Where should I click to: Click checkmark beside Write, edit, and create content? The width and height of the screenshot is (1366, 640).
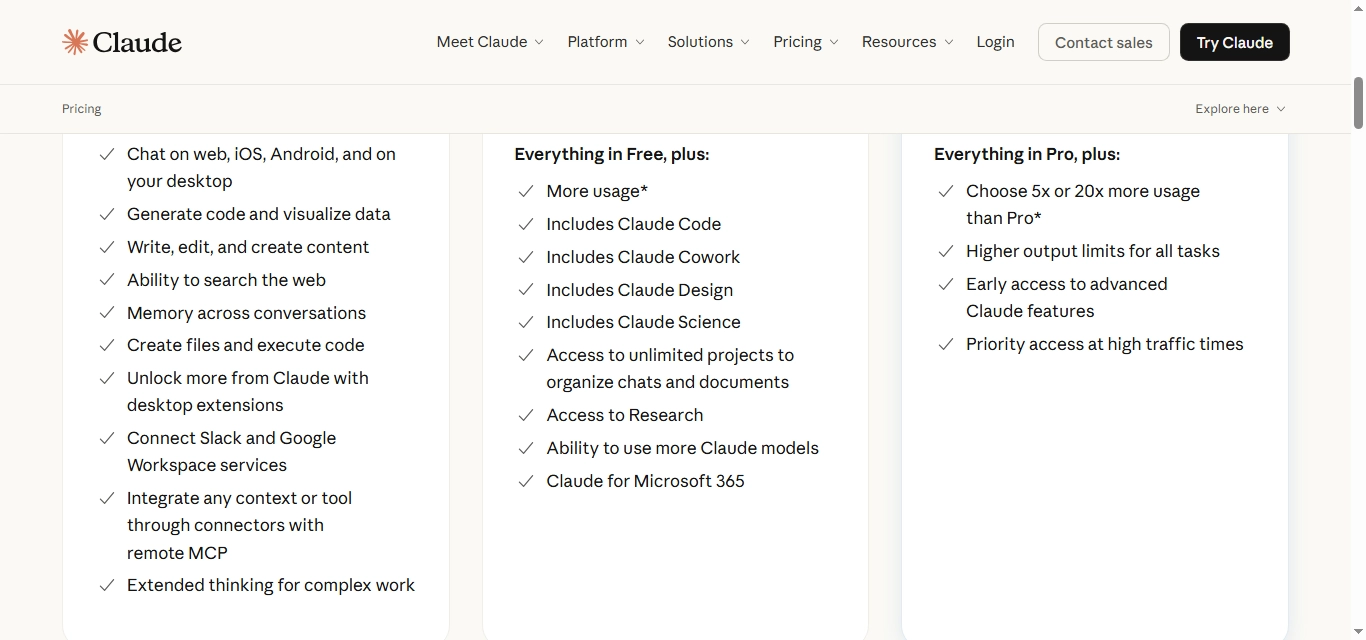pos(107,248)
